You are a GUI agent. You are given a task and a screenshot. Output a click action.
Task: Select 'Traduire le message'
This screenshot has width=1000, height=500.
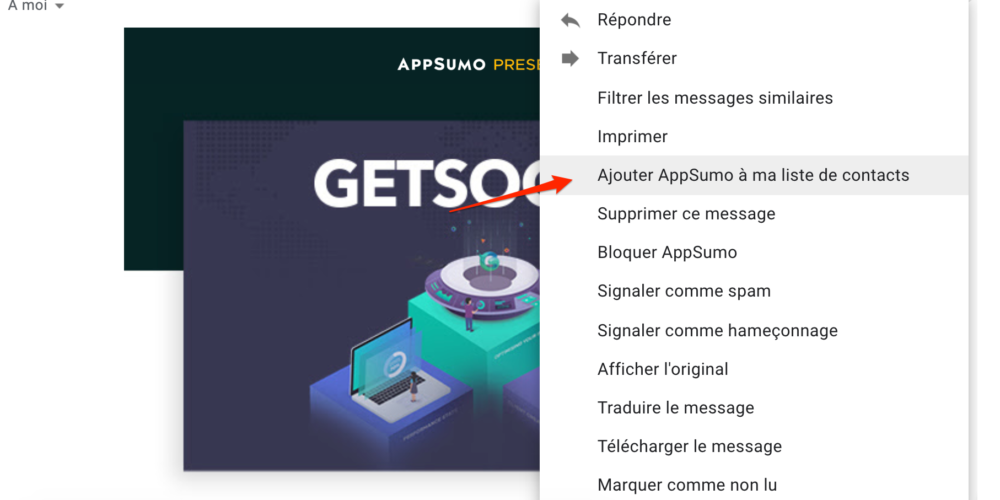pyautogui.click(x=754, y=408)
